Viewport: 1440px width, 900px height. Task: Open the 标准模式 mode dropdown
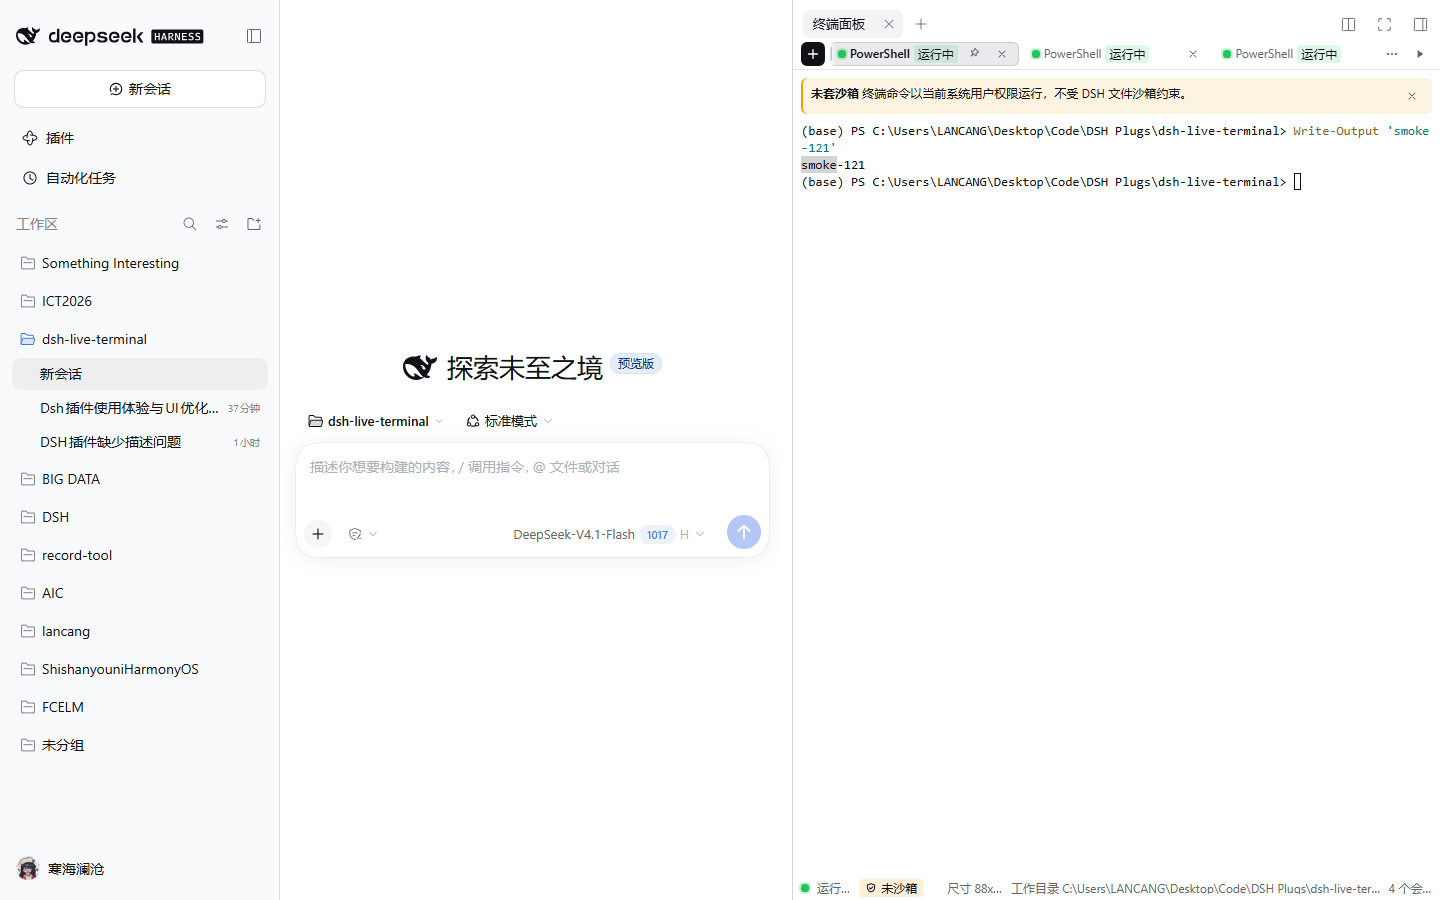click(509, 421)
